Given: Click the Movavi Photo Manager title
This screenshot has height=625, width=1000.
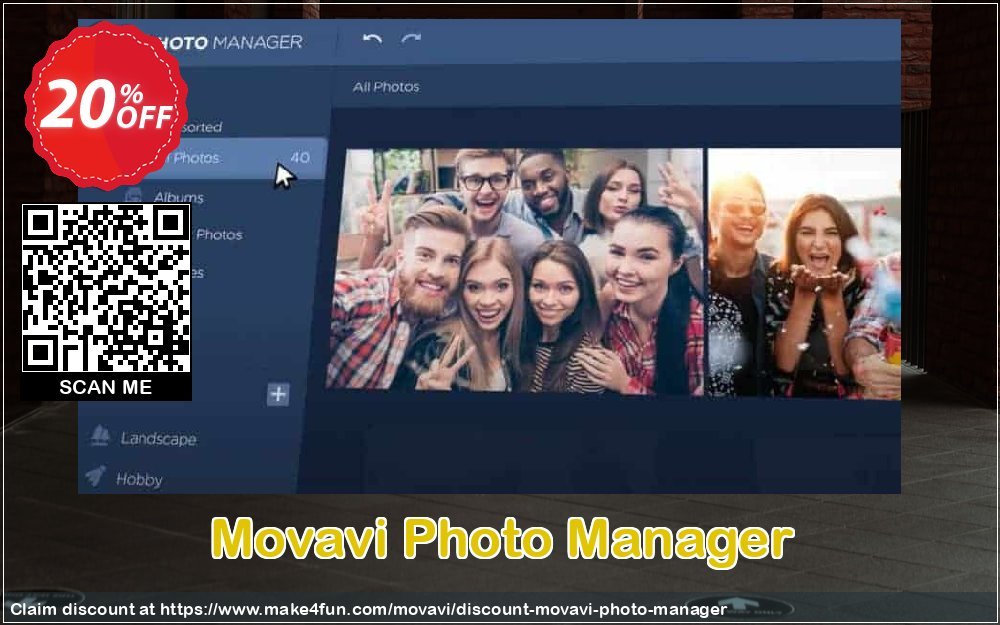Looking at the screenshot, I should [x=502, y=540].
